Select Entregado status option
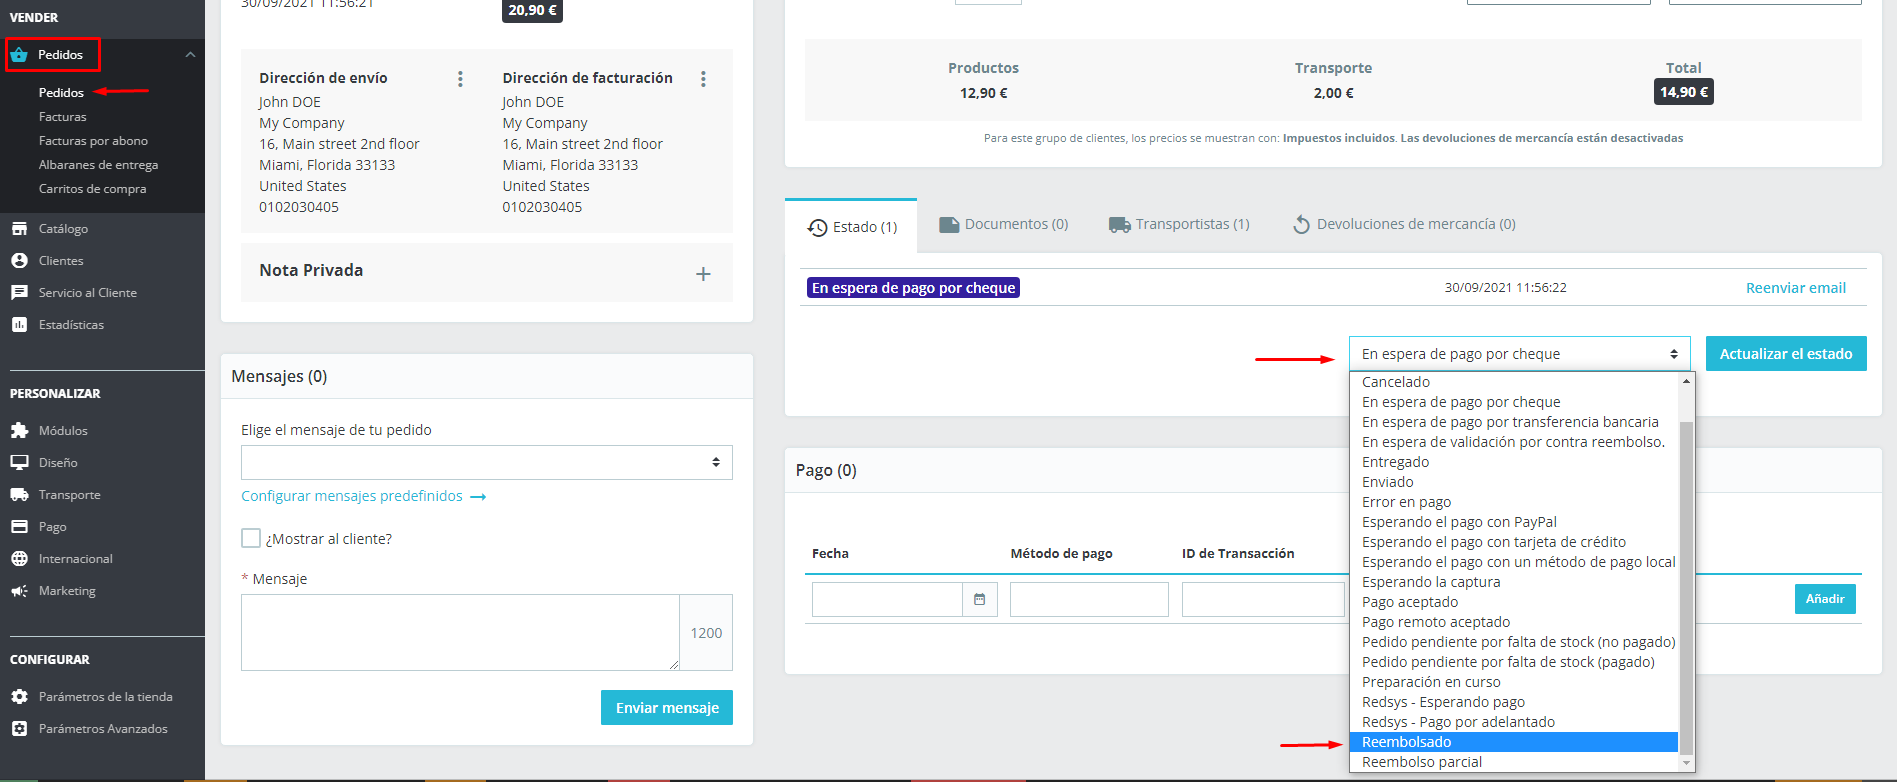1897x782 pixels. click(1513, 462)
